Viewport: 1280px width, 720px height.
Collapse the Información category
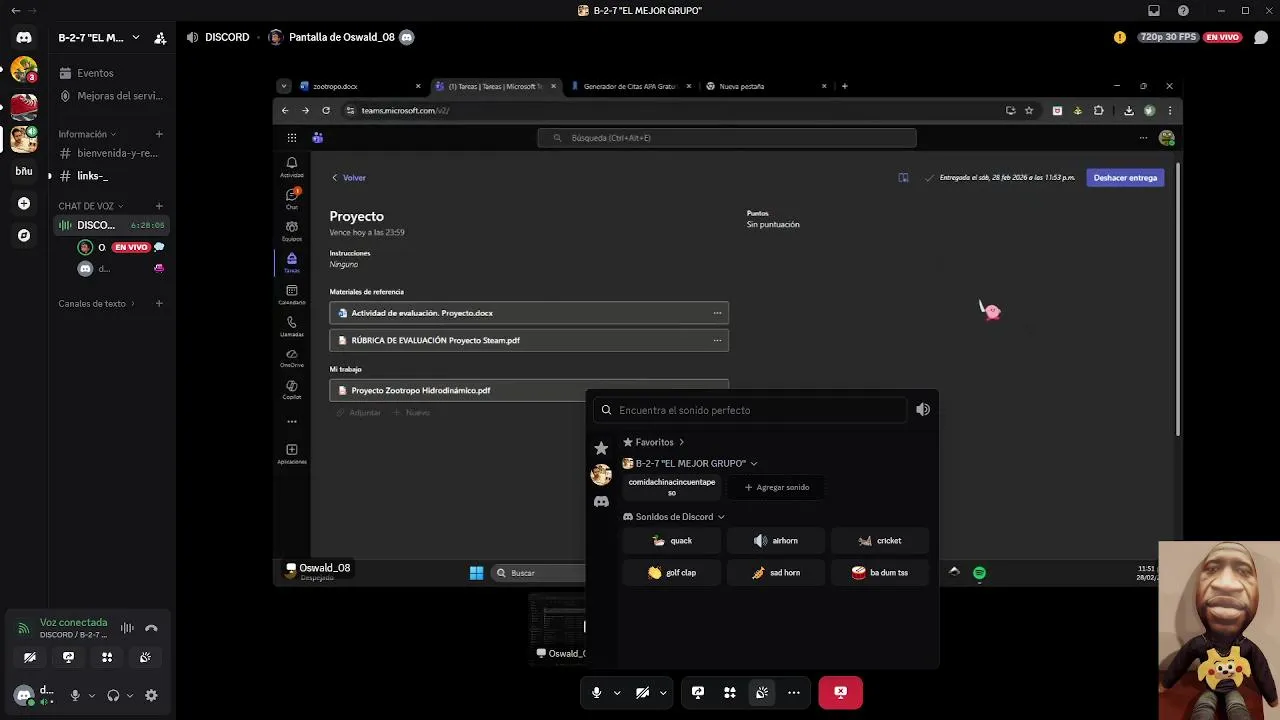[x=87, y=134]
